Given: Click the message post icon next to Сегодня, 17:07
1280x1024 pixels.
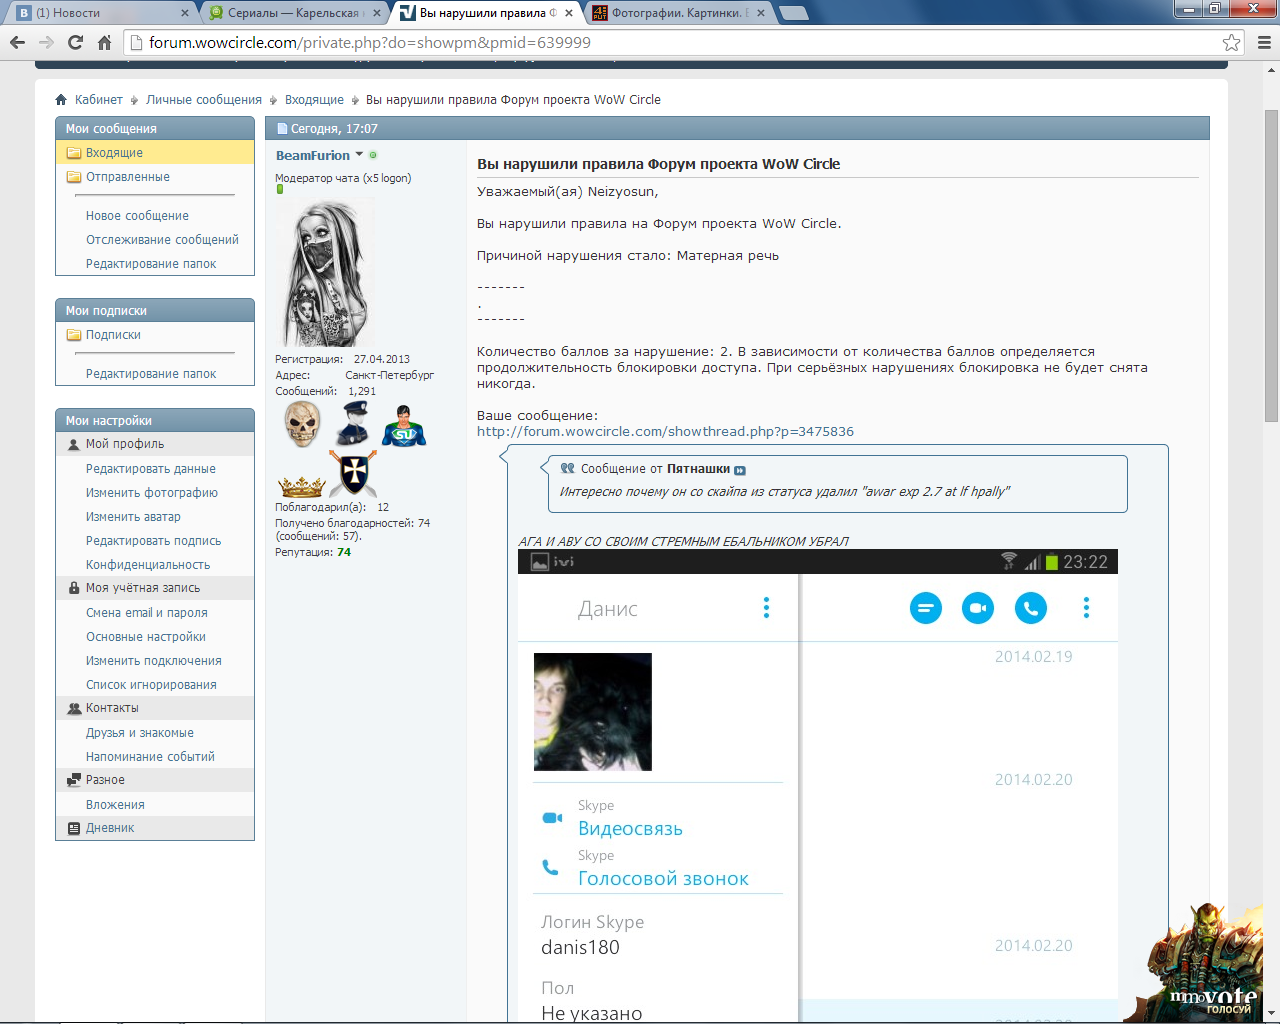Looking at the screenshot, I should 282,129.
